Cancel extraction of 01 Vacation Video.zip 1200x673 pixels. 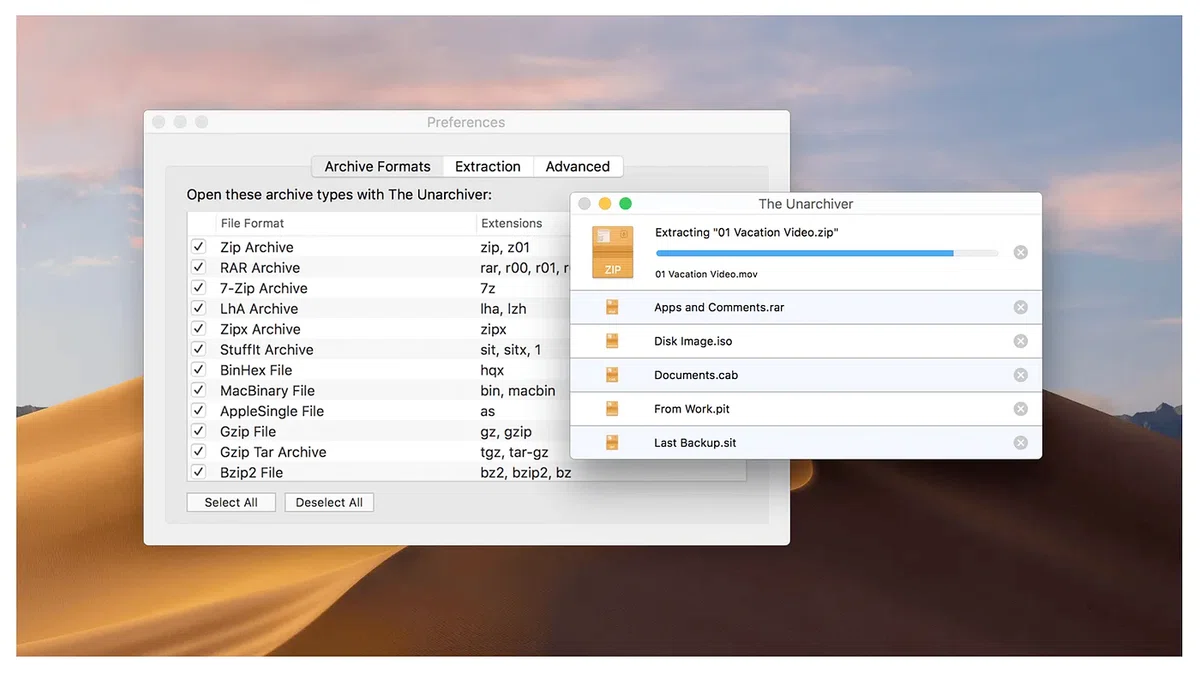(x=1020, y=252)
